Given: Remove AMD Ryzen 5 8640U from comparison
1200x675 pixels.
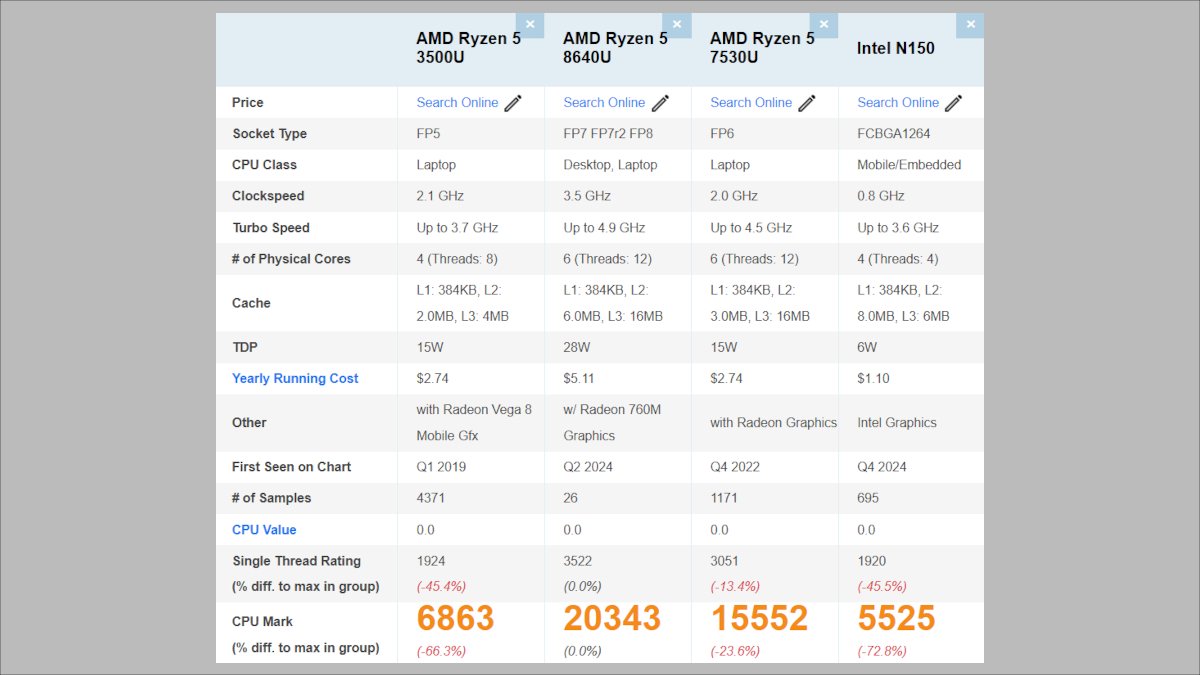Looking at the screenshot, I should click(677, 25).
